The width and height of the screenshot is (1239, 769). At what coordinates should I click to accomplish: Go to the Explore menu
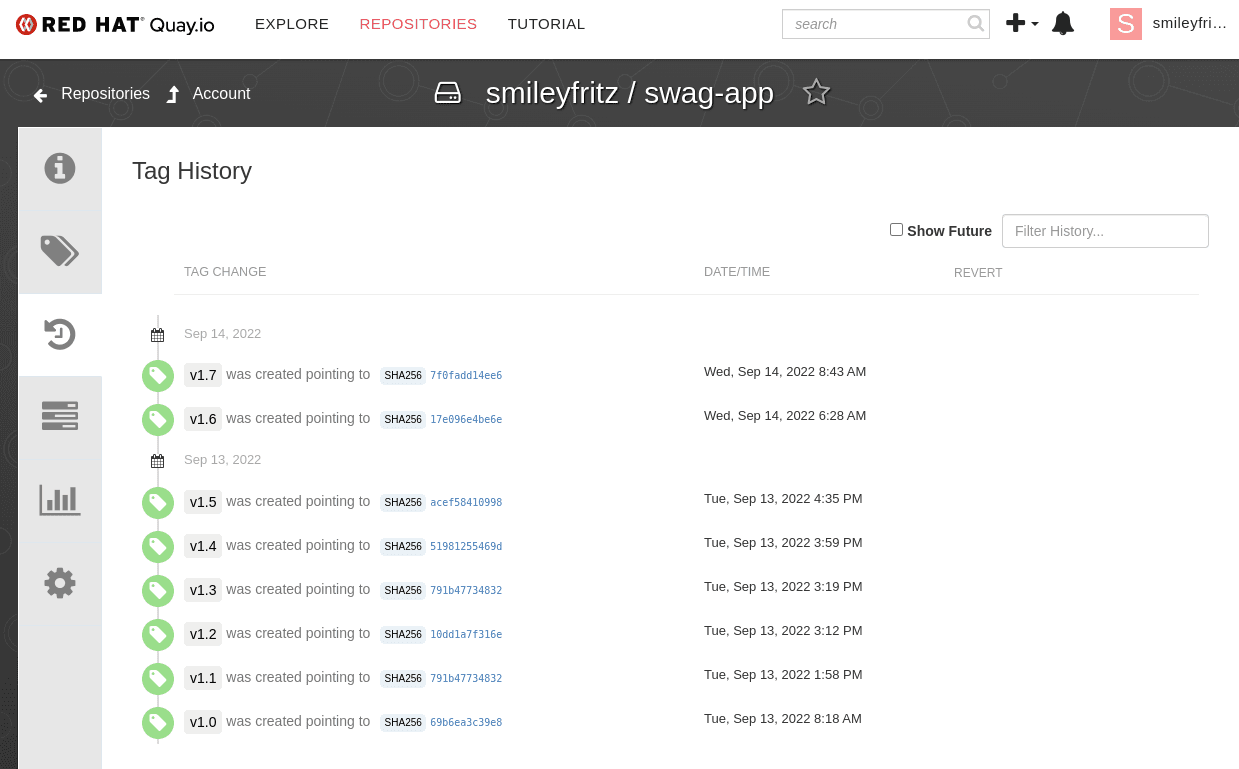(292, 24)
